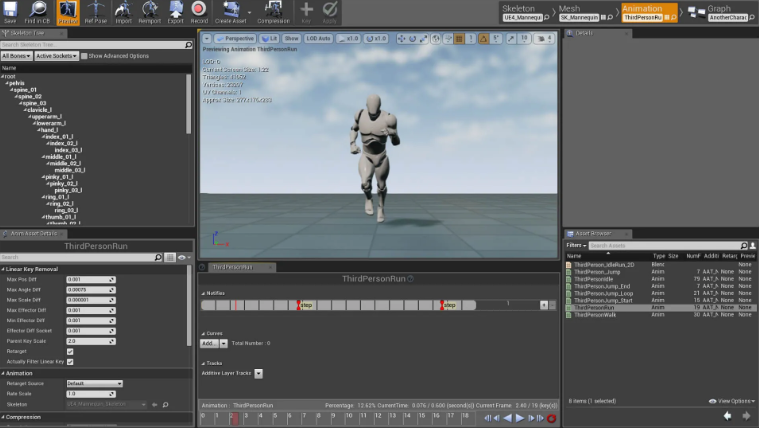The height and width of the screenshot is (428, 759).
Task: Play the animation forward
Action: tap(520, 418)
